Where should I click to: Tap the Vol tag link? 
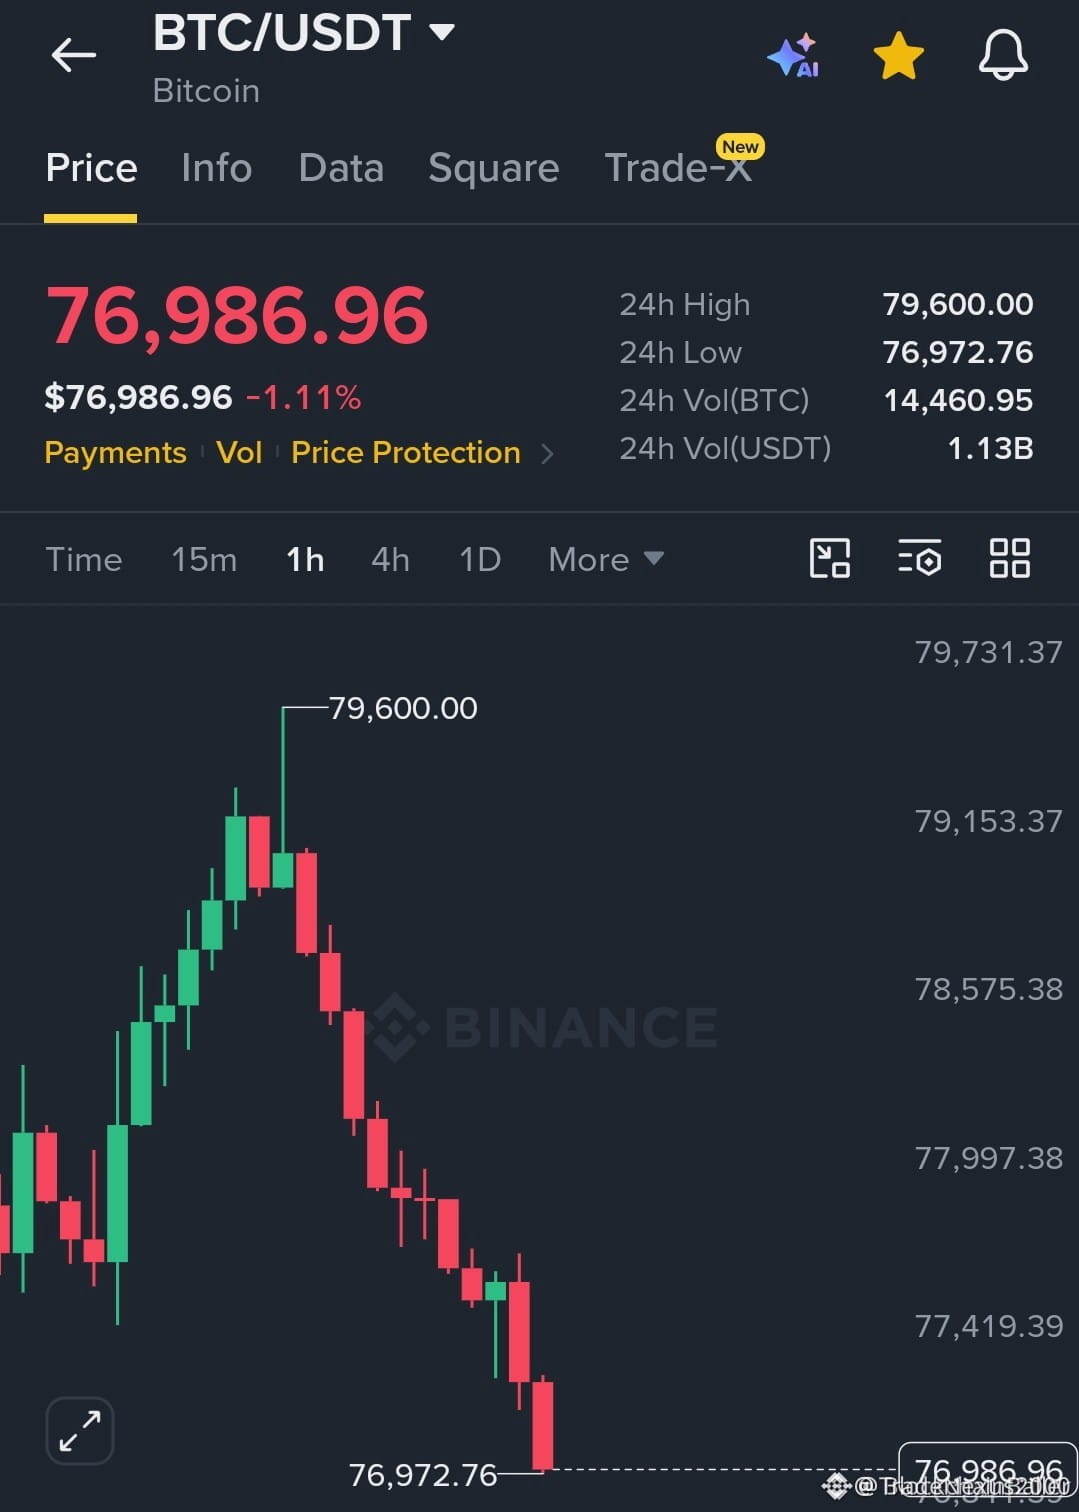click(x=239, y=453)
